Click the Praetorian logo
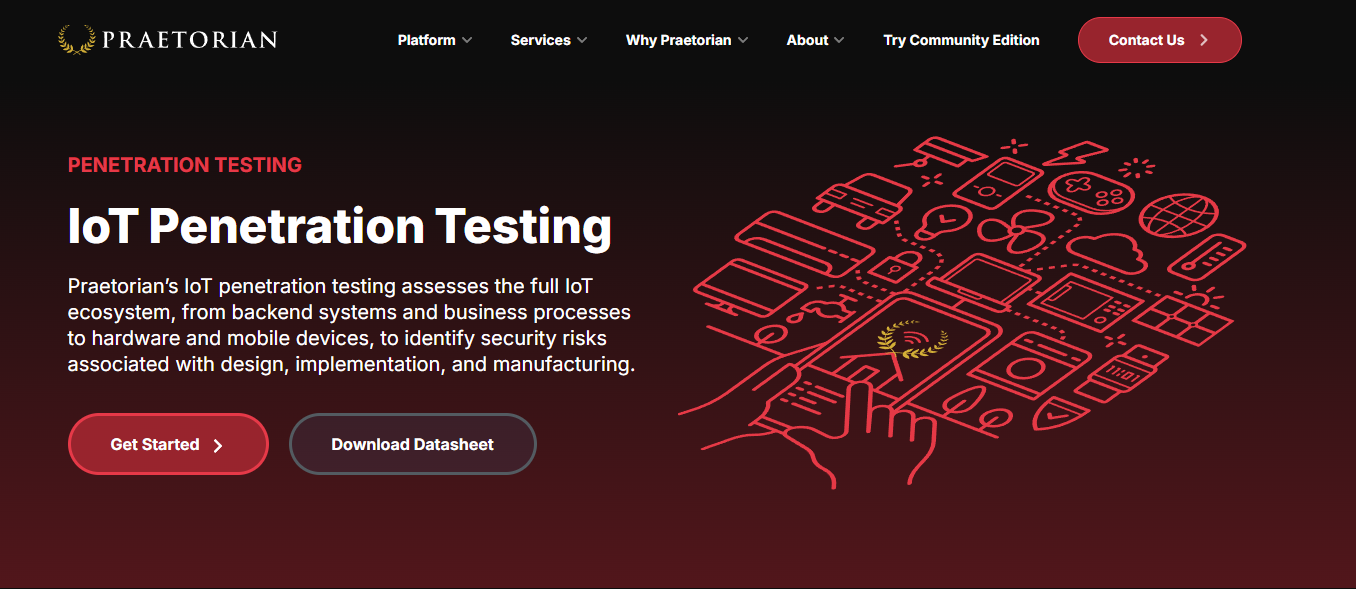This screenshot has width=1356, height=589. 167,40
